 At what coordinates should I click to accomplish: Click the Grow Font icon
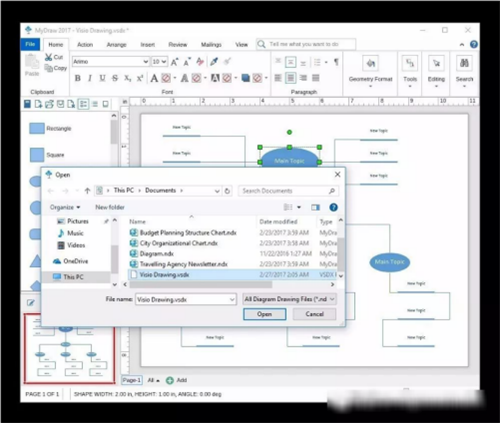coord(174,62)
